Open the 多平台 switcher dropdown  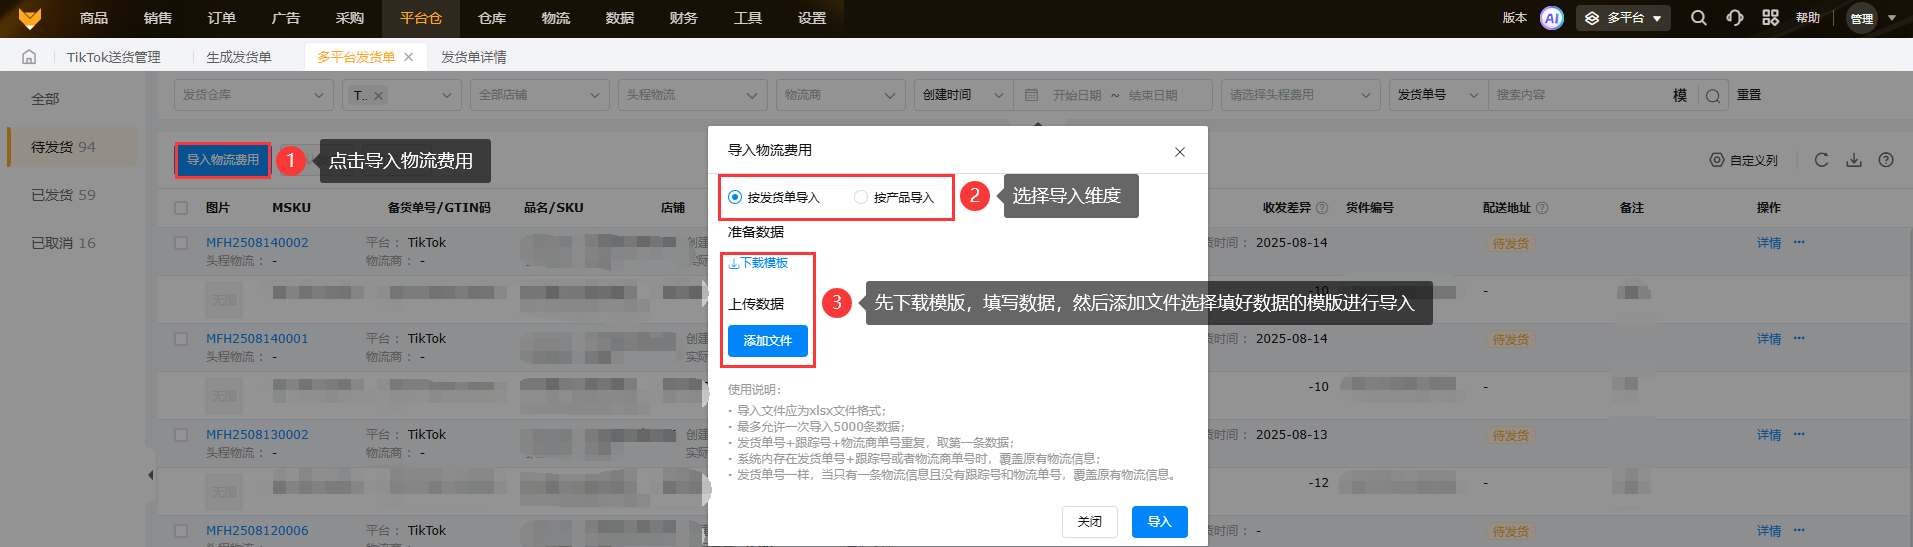coord(1623,18)
